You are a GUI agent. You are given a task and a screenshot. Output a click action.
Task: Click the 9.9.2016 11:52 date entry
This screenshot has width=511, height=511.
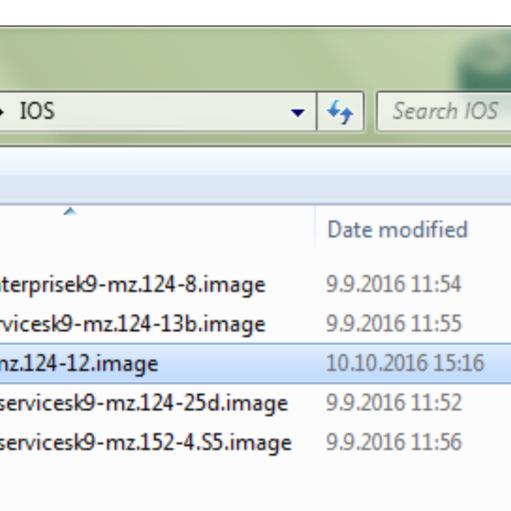click(394, 403)
